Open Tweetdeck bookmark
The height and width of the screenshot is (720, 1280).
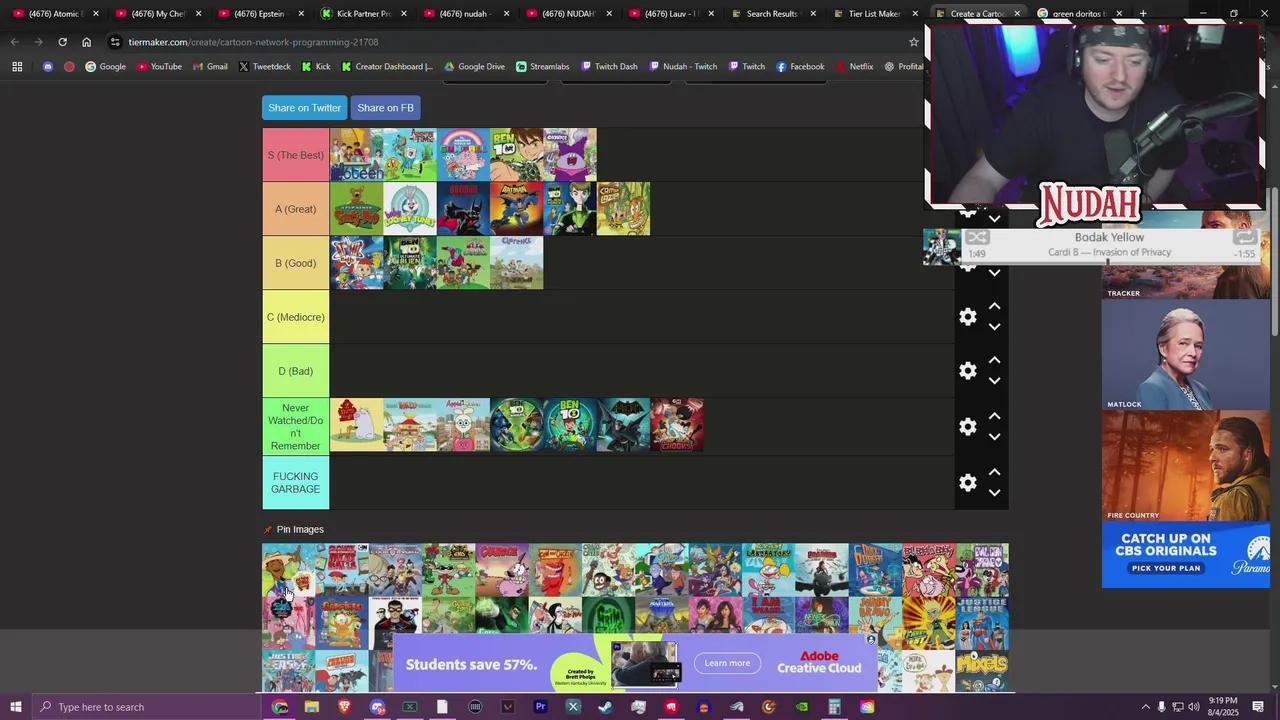(x=264, y=67)
